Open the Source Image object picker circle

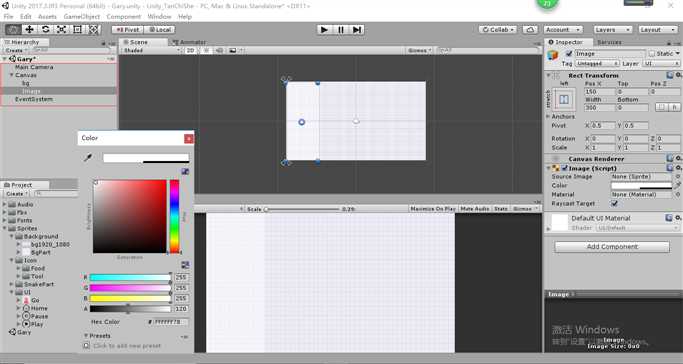point(677,176)
